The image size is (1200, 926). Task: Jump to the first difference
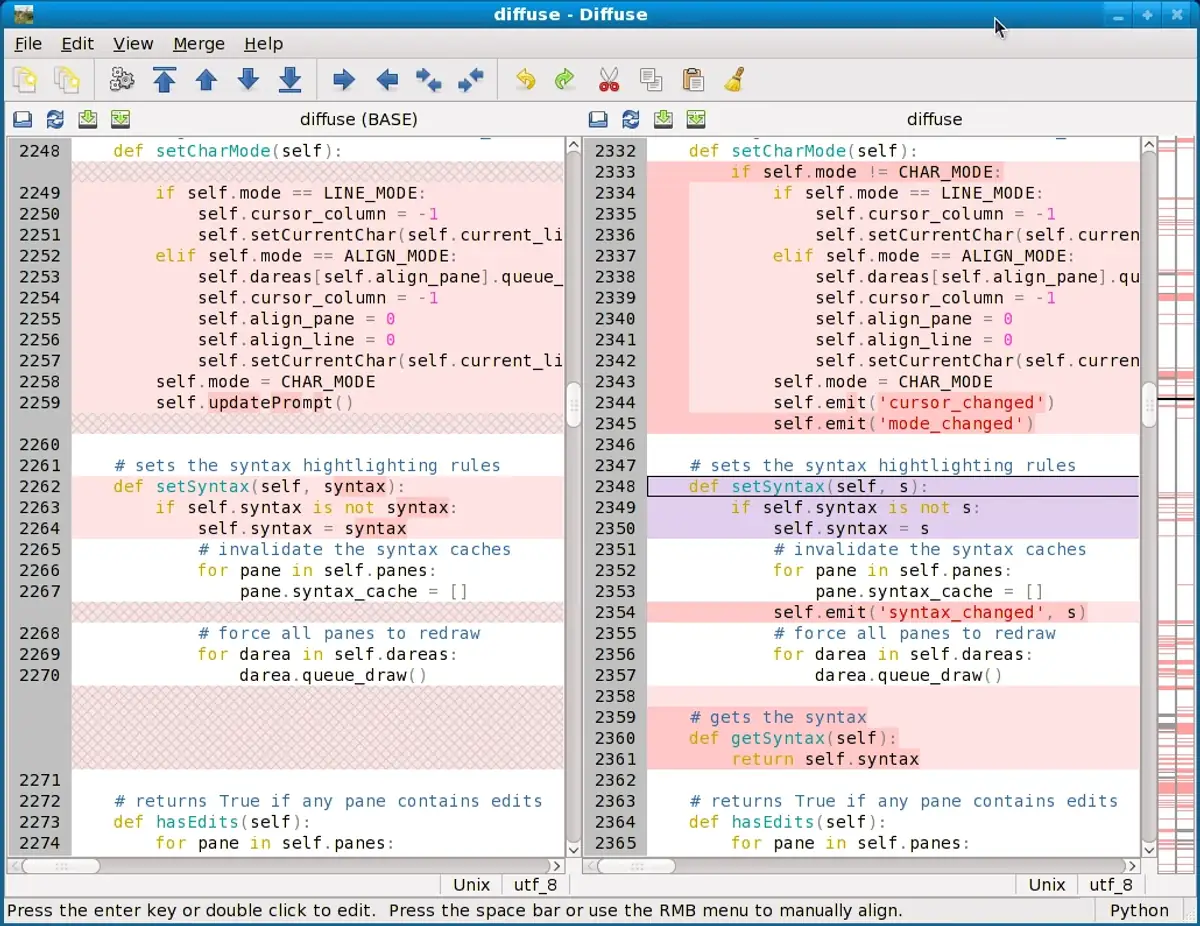pyautogui.click(x=165, y=79)
